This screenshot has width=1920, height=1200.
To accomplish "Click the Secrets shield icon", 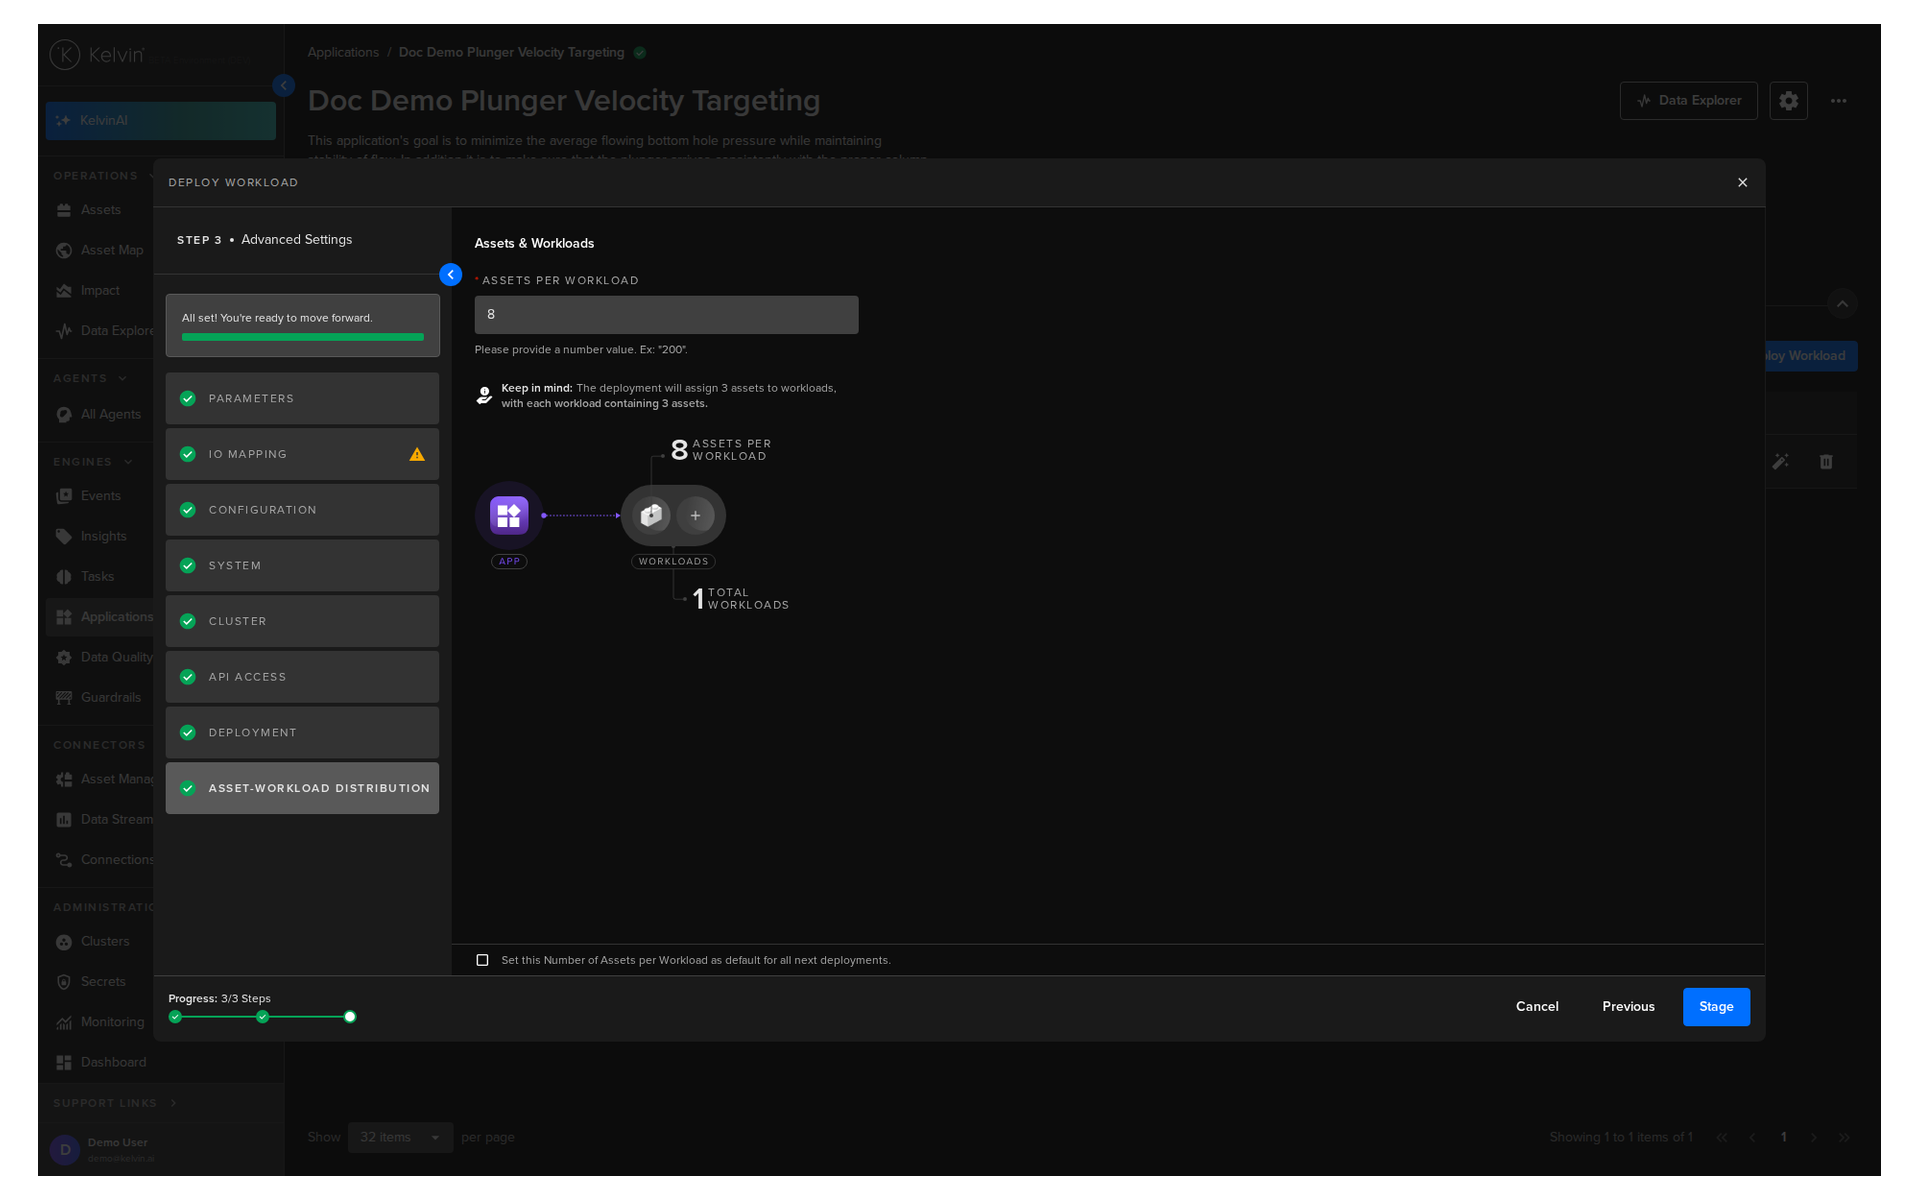I will (64, 982).
